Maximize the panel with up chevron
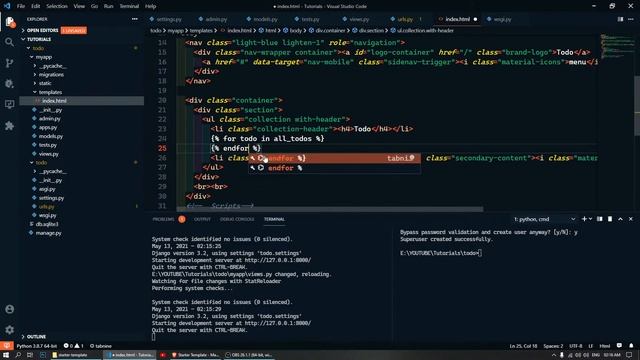This screenshot has height=360, width=640. coord(620,219)
